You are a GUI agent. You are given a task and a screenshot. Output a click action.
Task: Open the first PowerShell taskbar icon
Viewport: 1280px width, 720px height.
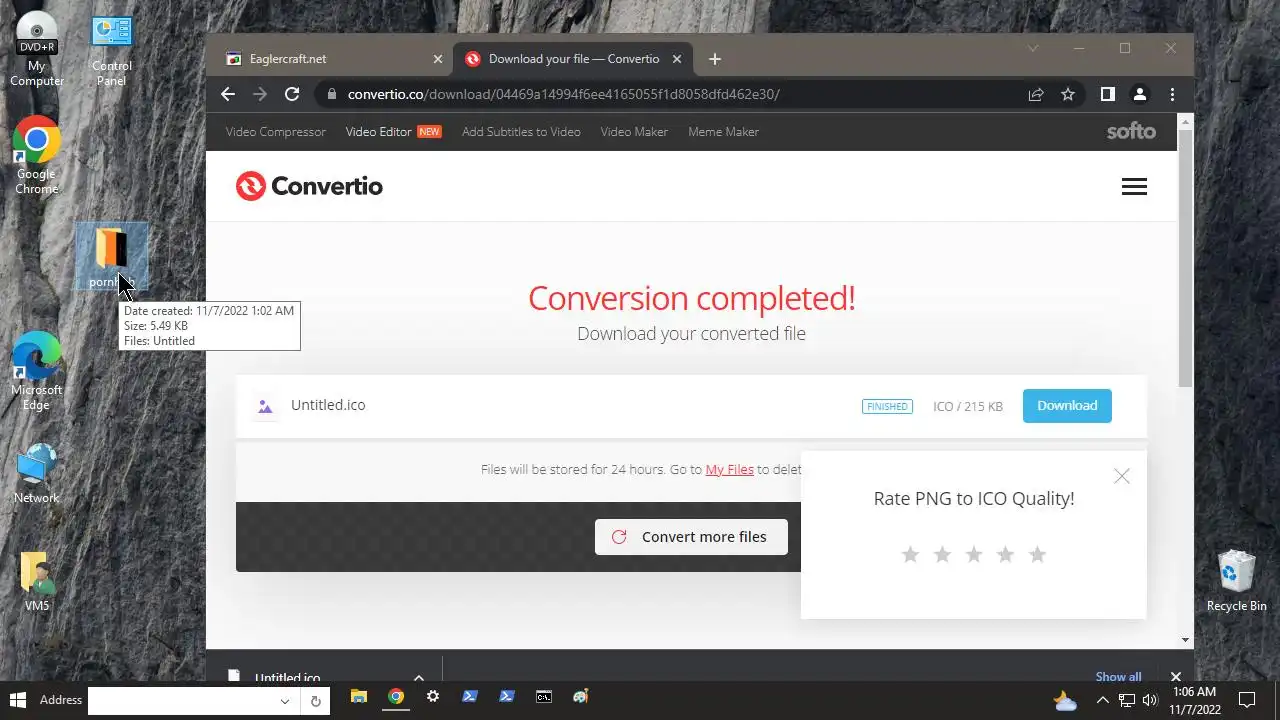(x=470, y=697)
